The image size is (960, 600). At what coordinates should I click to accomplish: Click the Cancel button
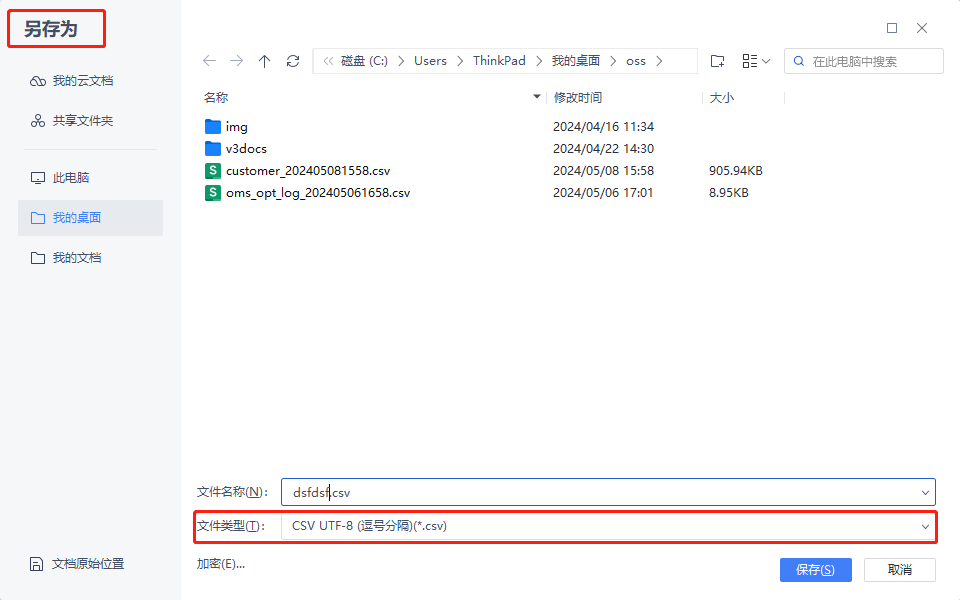(899, 570)
